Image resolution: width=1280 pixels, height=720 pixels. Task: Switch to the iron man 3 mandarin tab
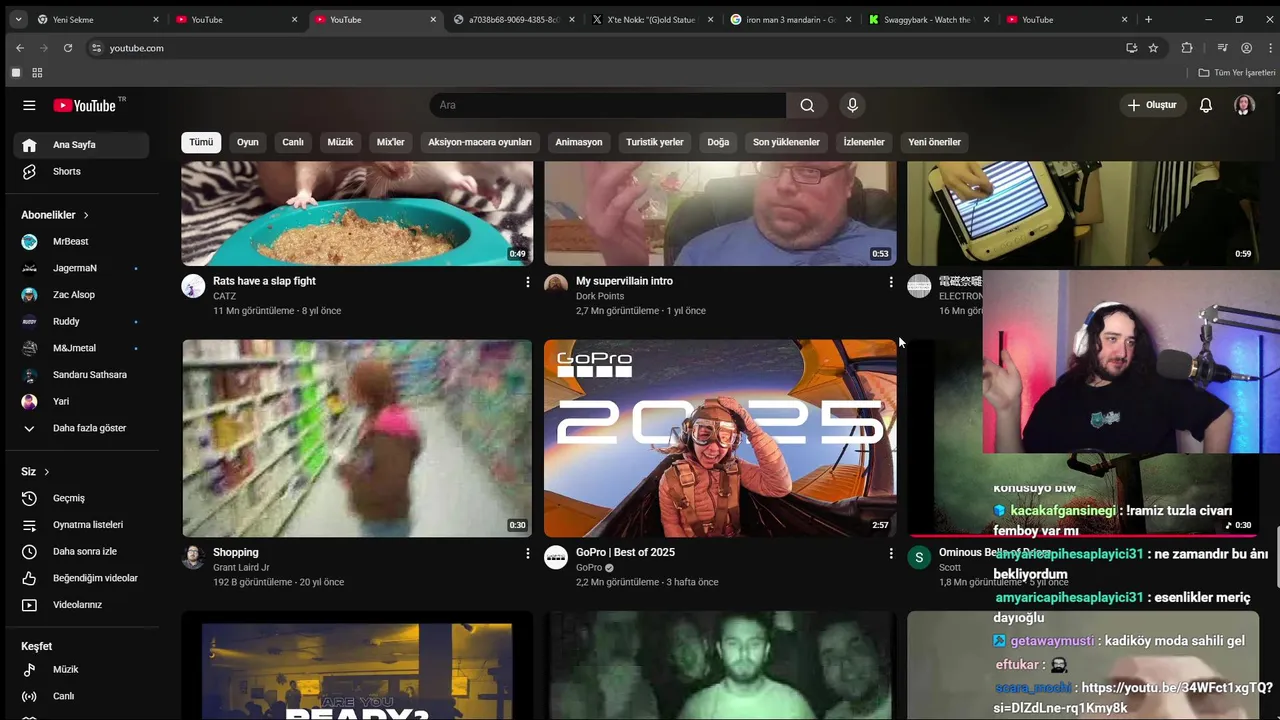(x=790, y=19)
